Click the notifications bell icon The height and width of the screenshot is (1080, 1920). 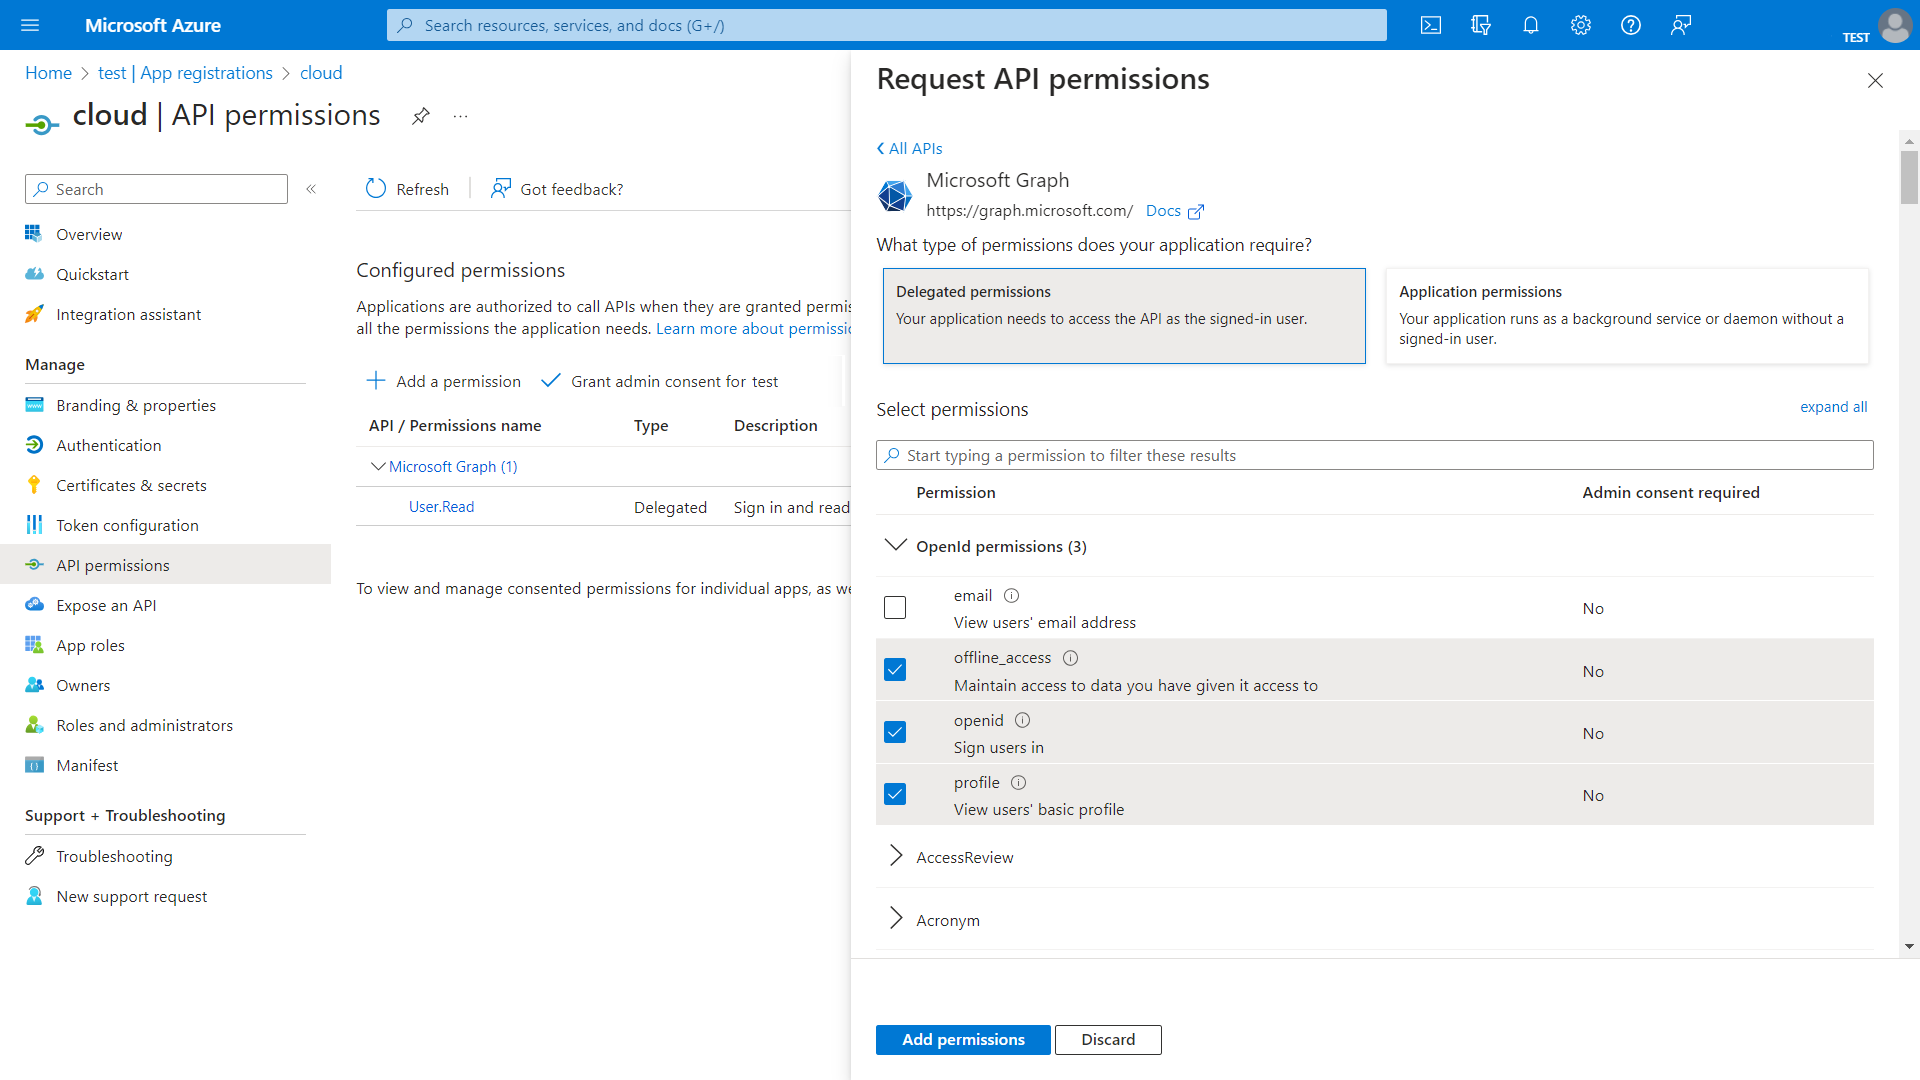[x=1531, y=25]
